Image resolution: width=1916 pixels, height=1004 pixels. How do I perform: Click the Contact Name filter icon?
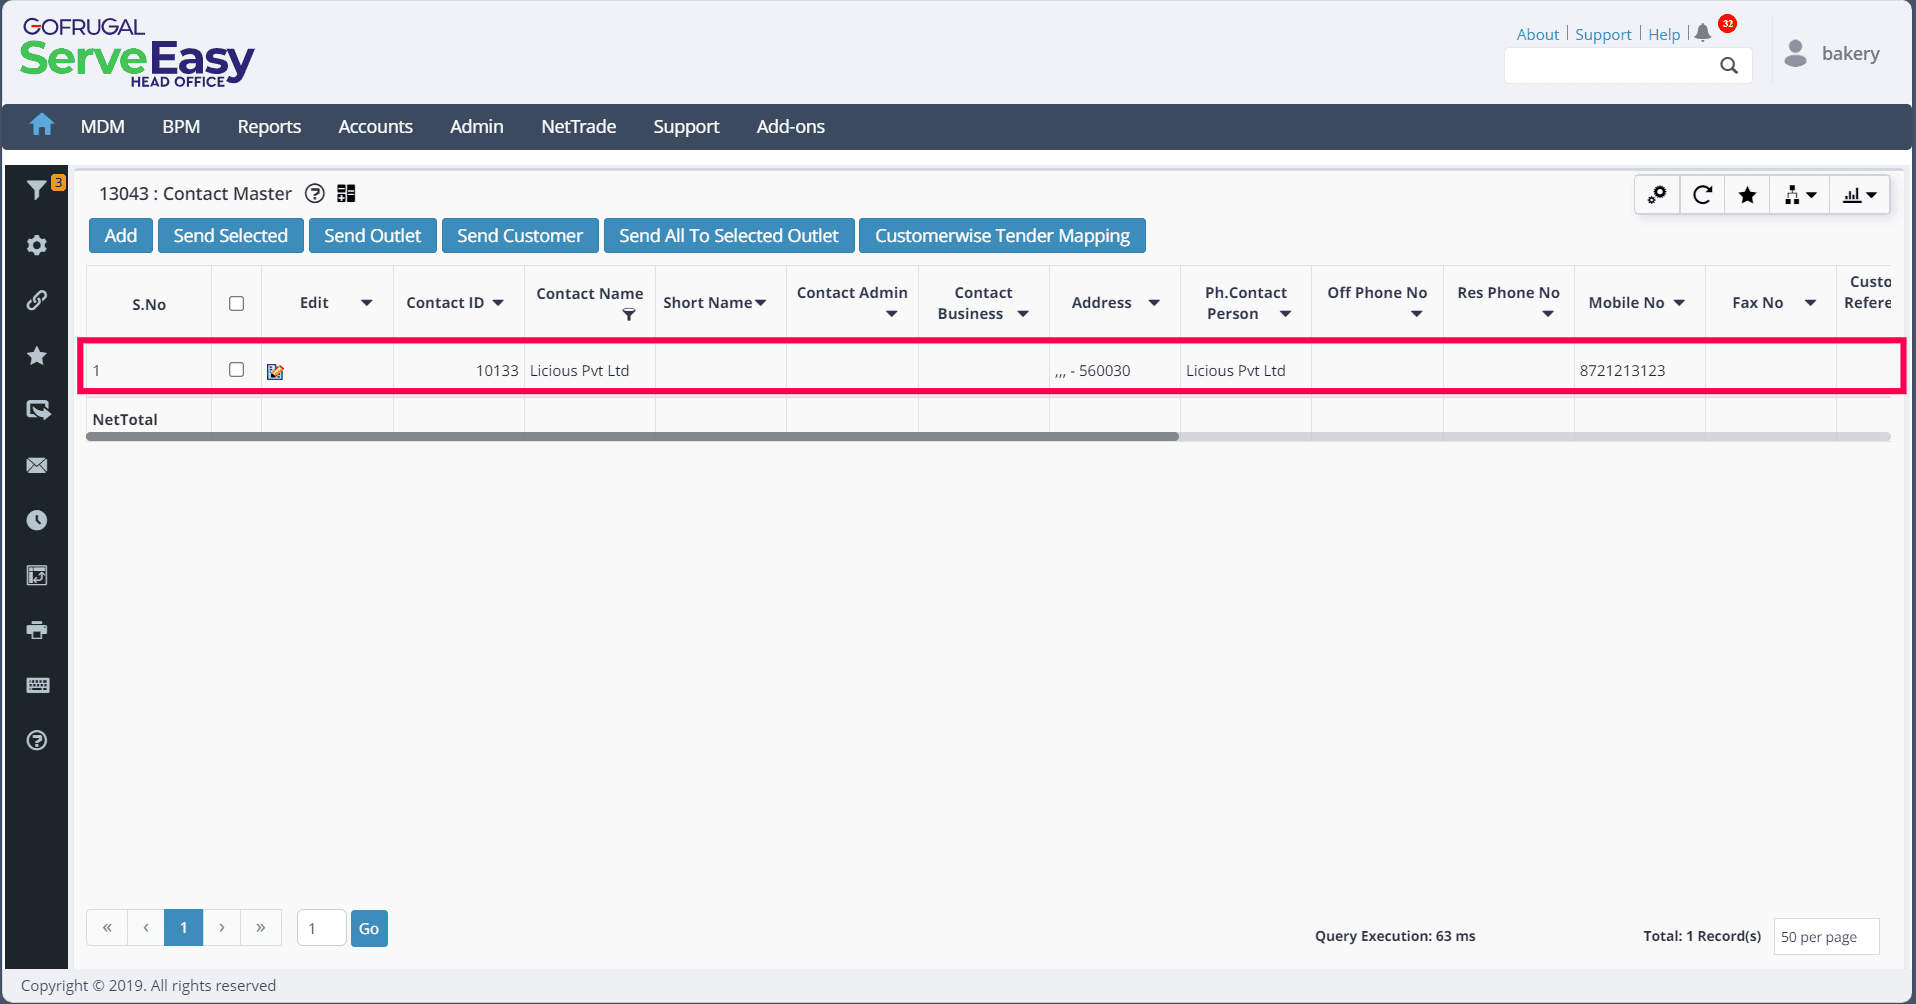click(629, 314)
